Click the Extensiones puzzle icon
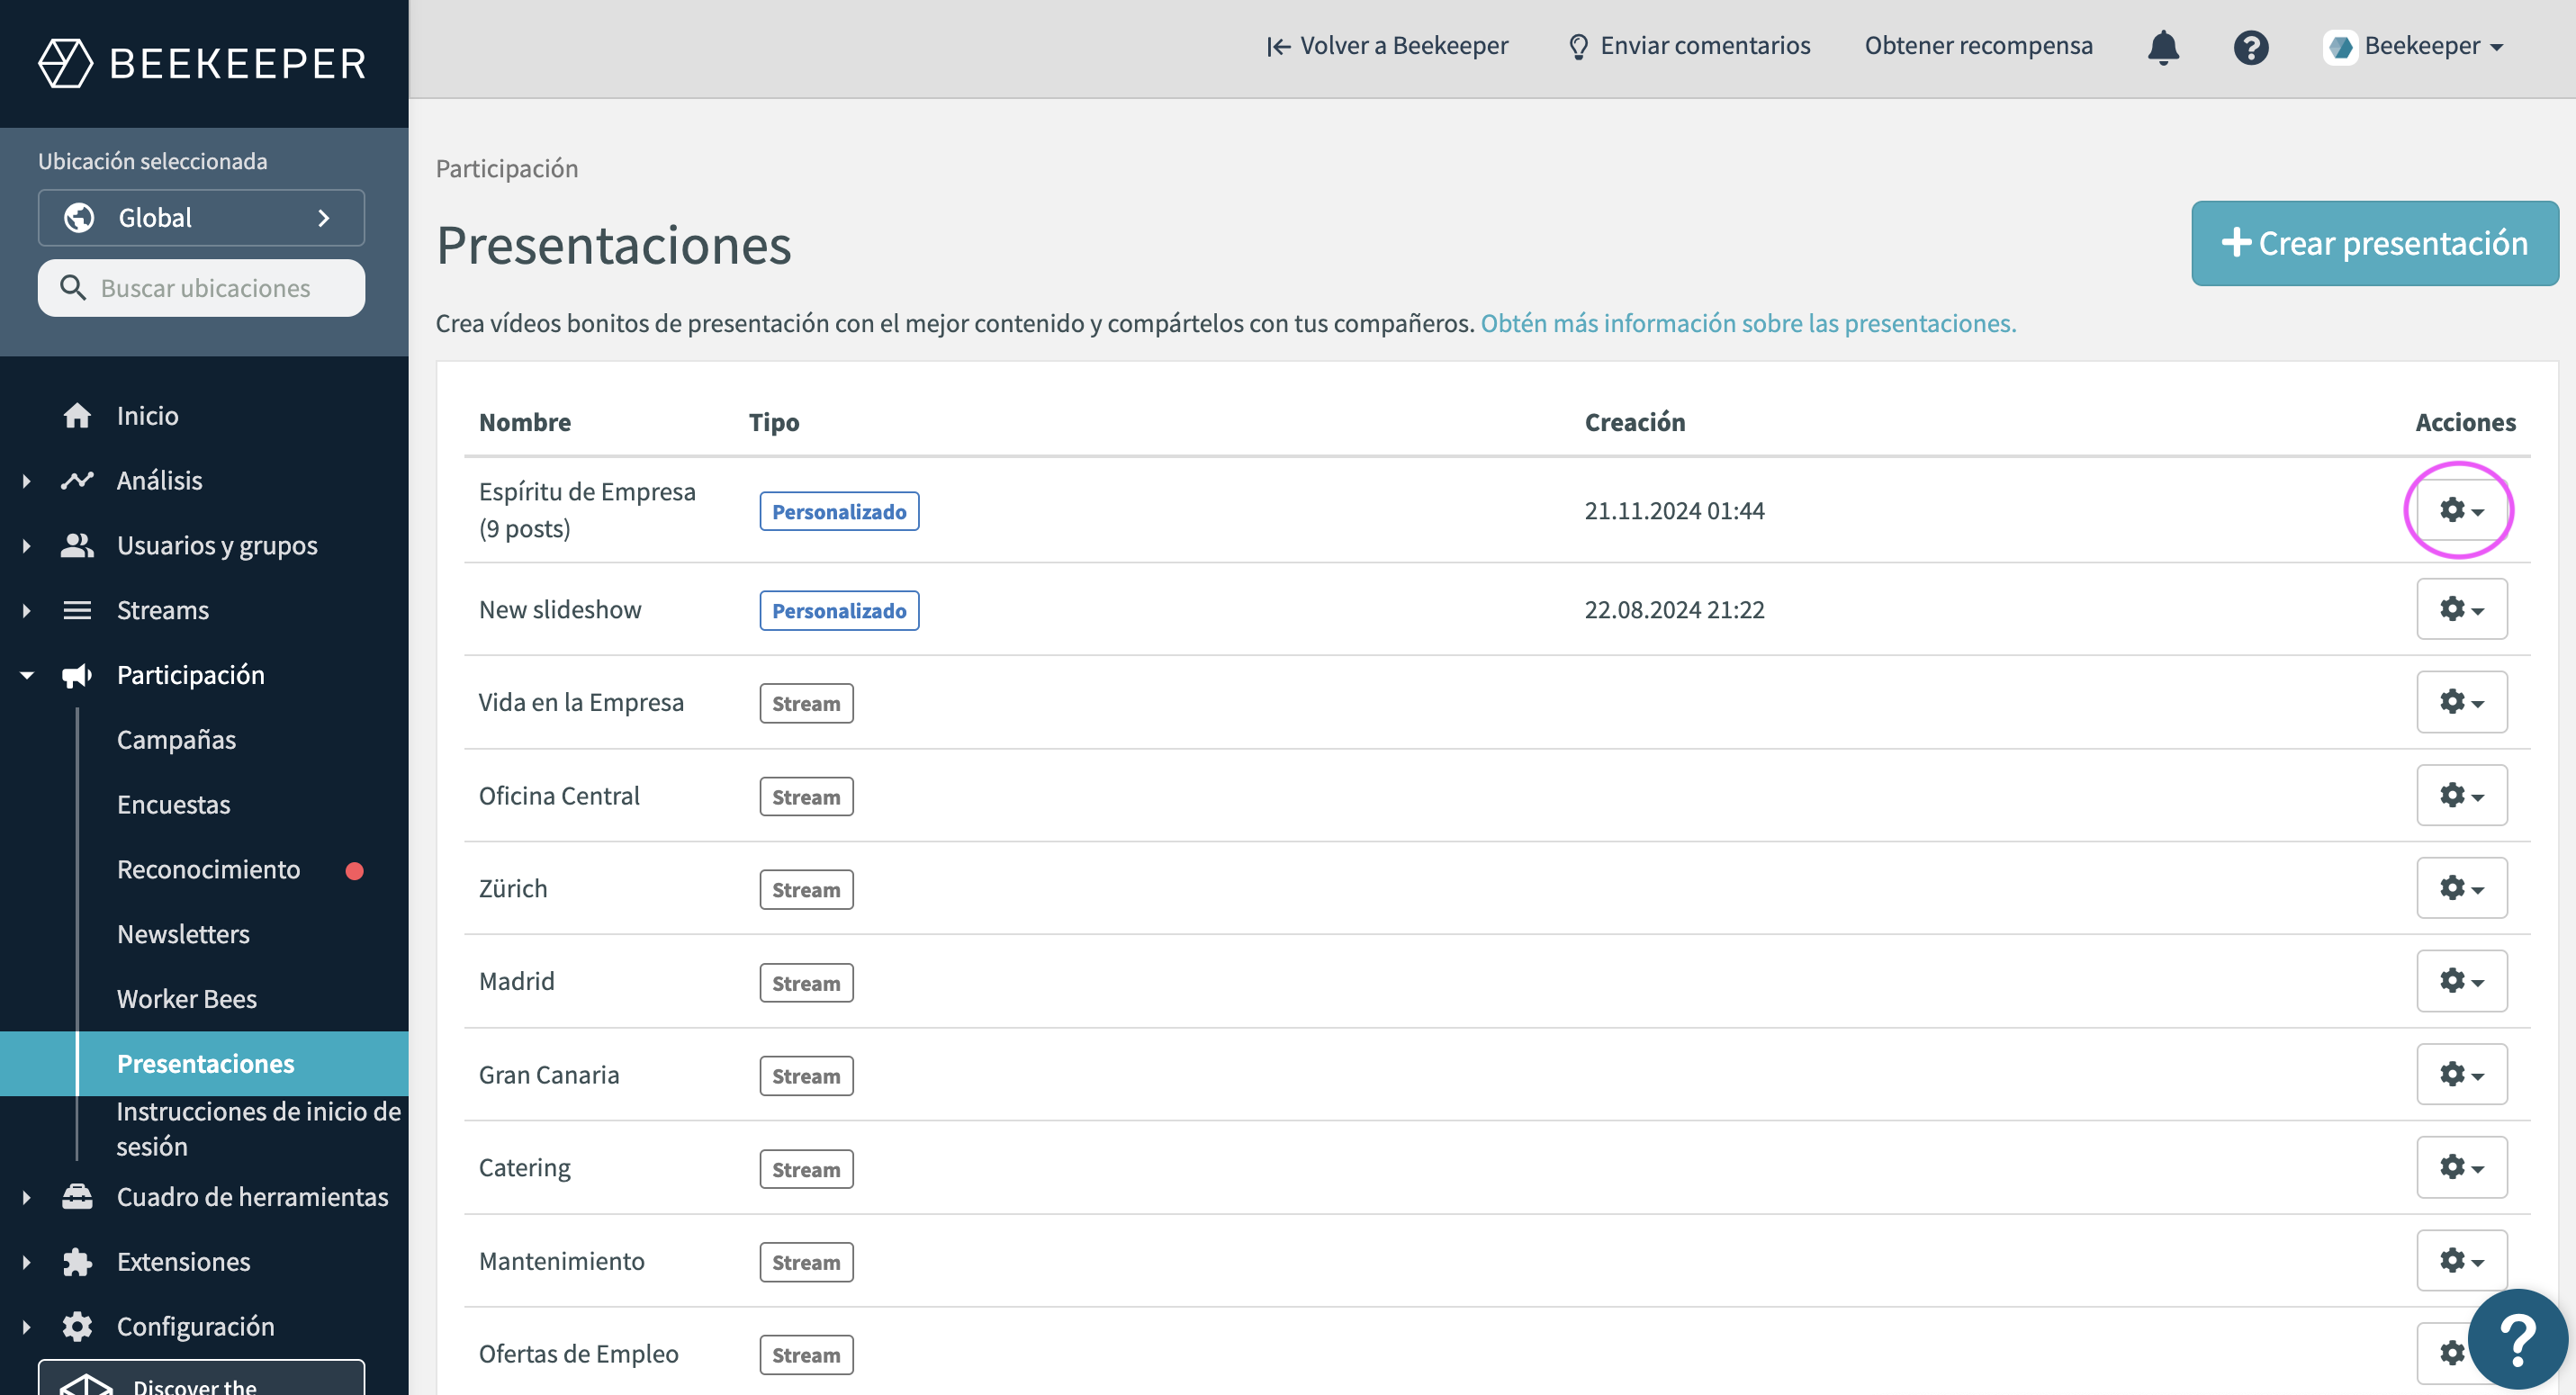This screenshot has height=1395, width=2576. tap(77, 1261)
